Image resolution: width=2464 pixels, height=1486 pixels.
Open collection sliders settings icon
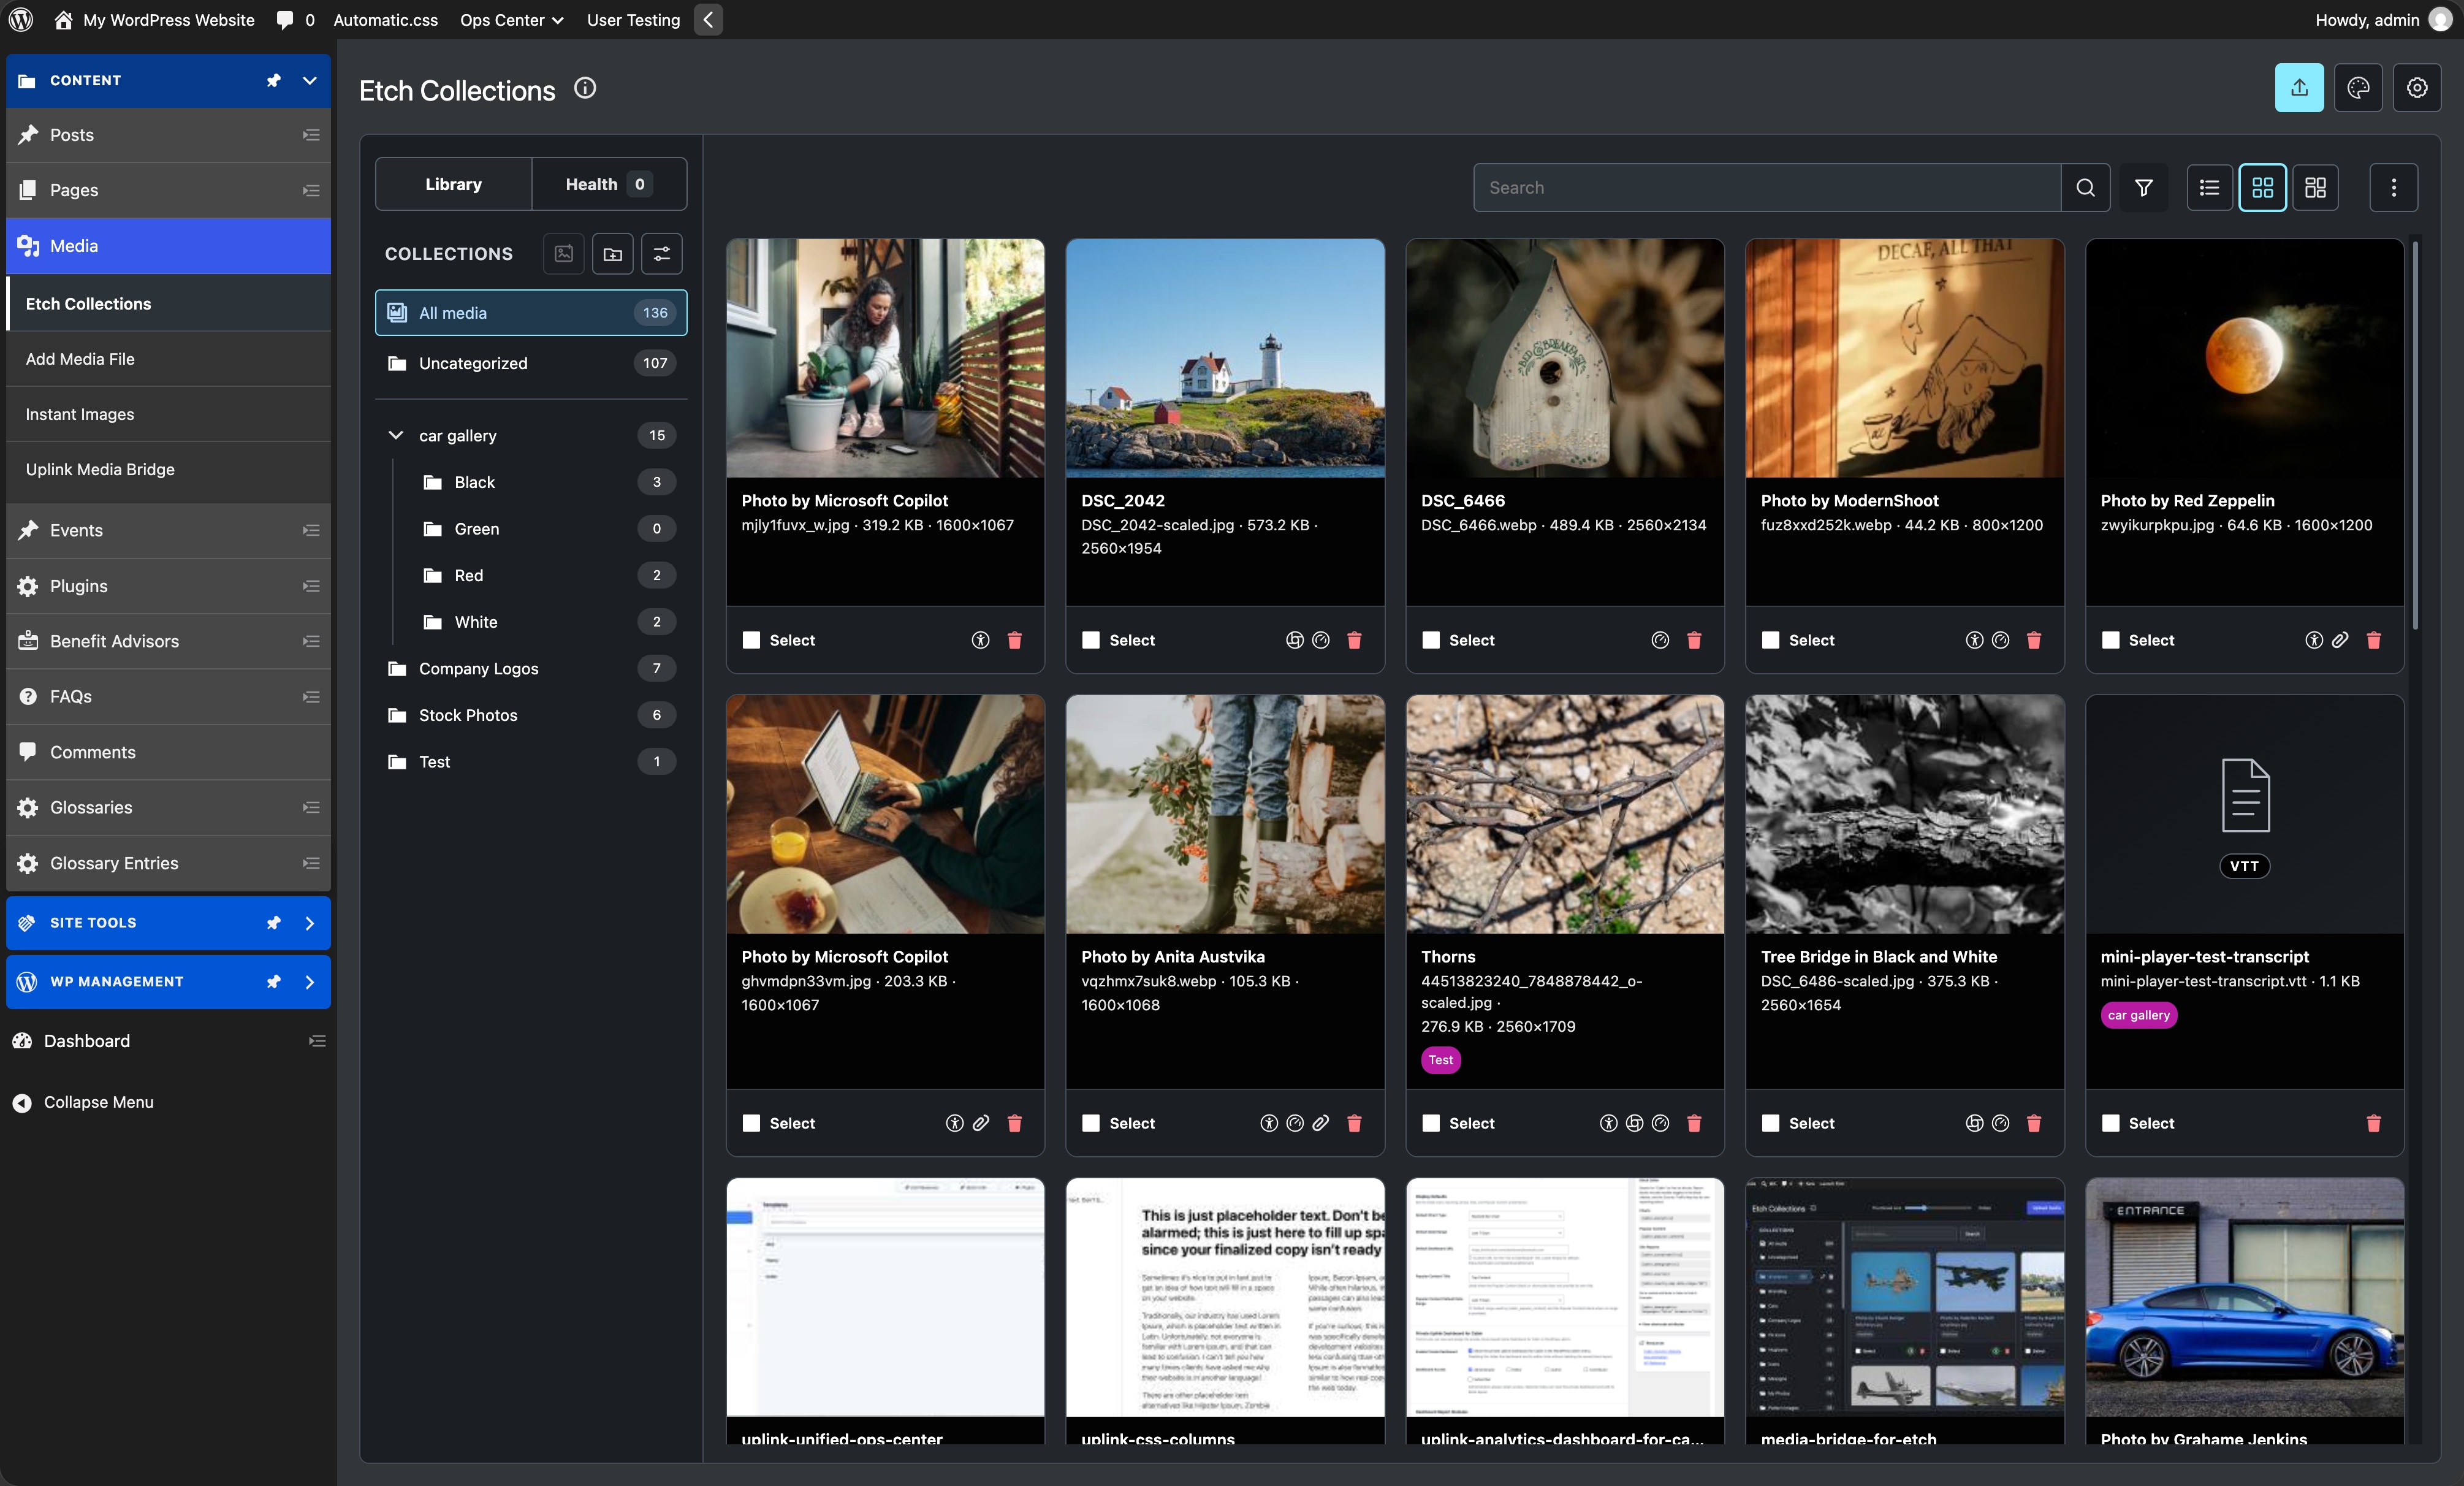662,254
